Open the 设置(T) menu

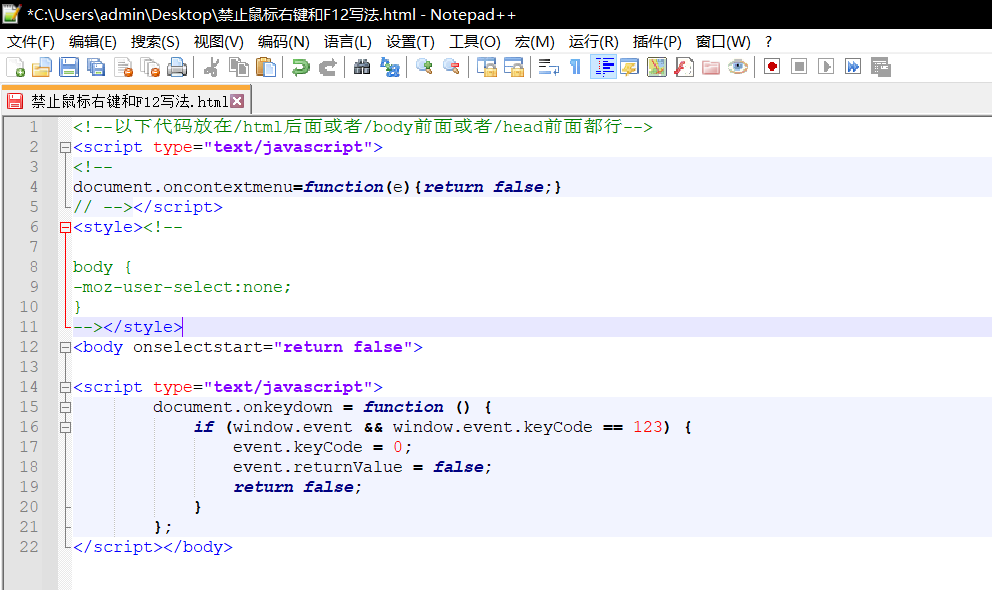click(411, 42)
